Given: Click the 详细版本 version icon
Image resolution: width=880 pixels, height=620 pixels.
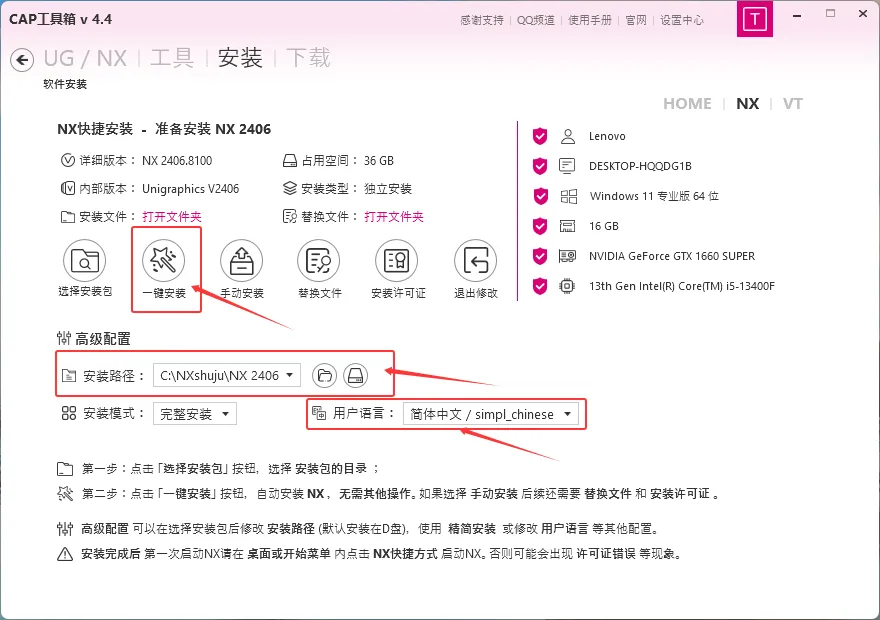Looking at the screenshot, I should point(67,160).
